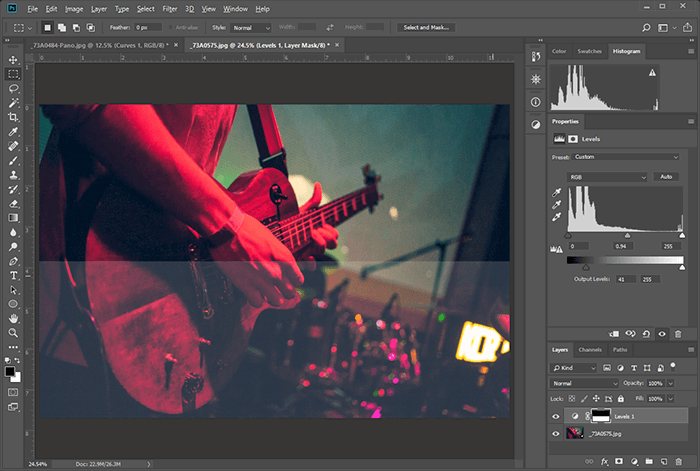Viewport: 700px width, 471px height.
Task: Enable Intersect with selection mode
Action: coord(91,28)
